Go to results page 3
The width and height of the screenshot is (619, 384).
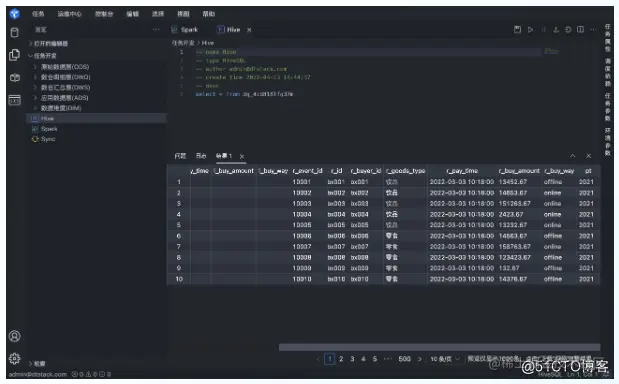tap(352, 359)
